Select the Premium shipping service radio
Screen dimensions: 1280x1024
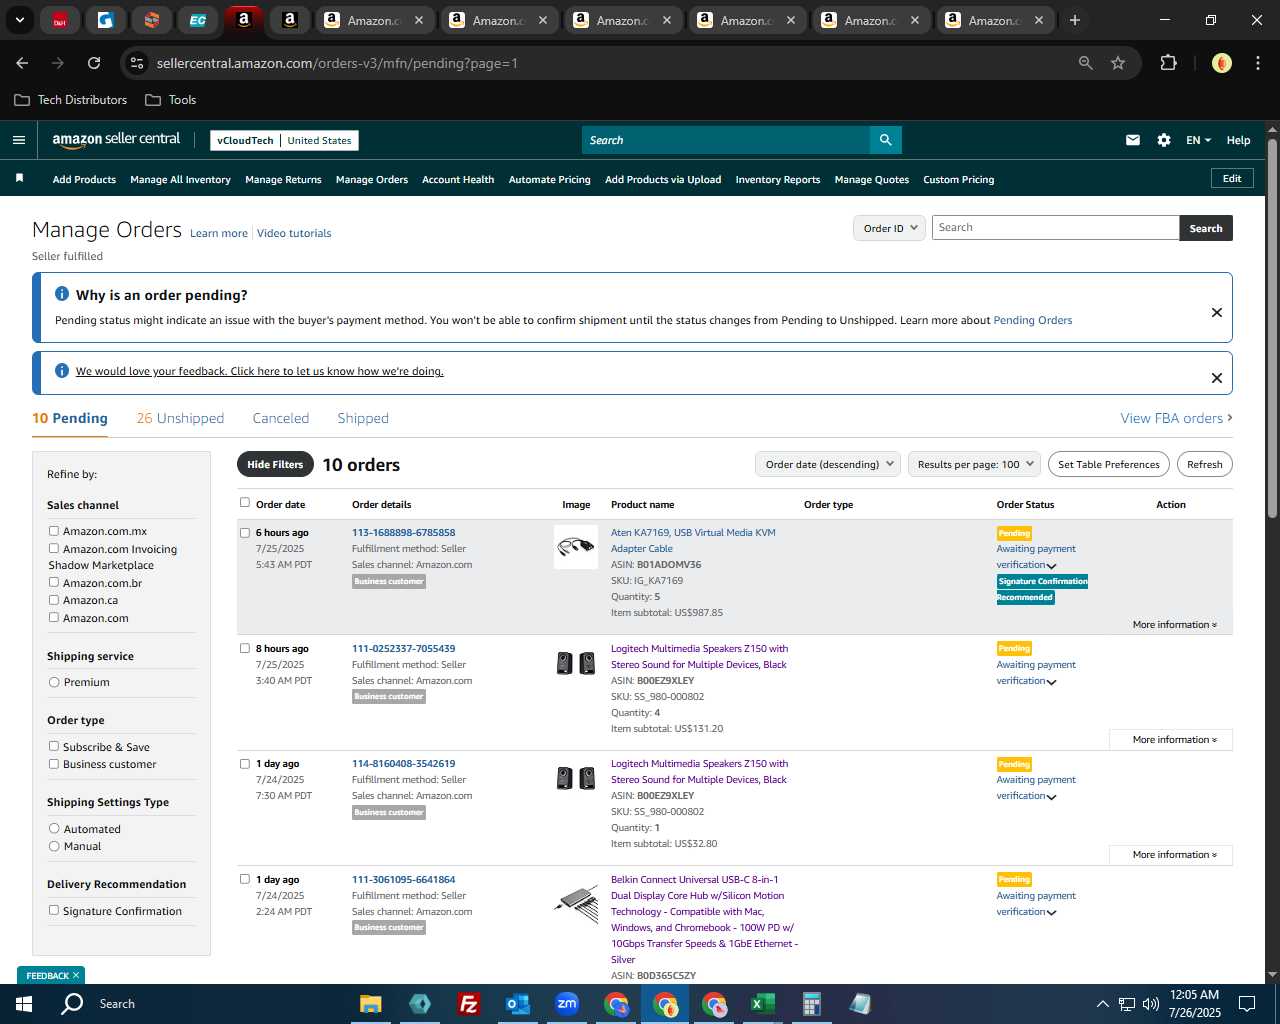(x=54, y=682)
